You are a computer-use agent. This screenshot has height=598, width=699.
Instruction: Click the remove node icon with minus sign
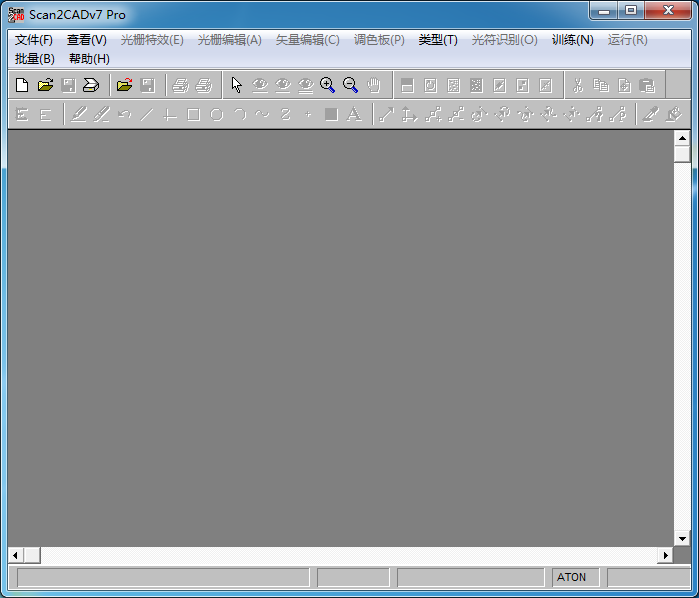tap(456, 115)
